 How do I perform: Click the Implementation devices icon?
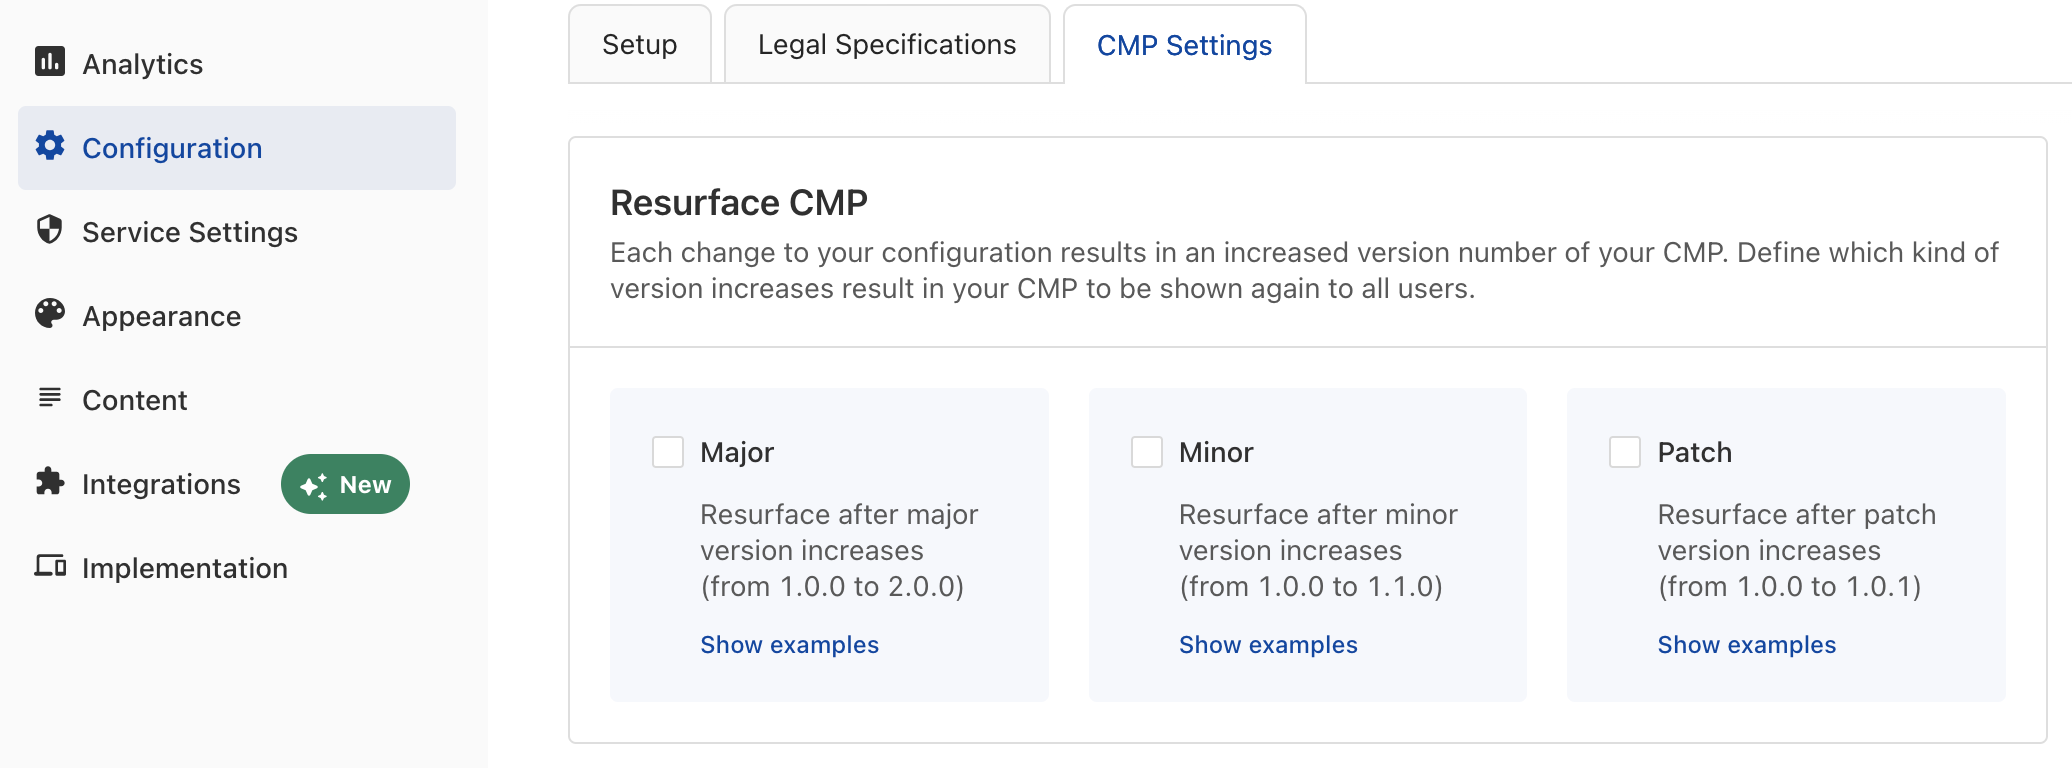coord(51,567)
